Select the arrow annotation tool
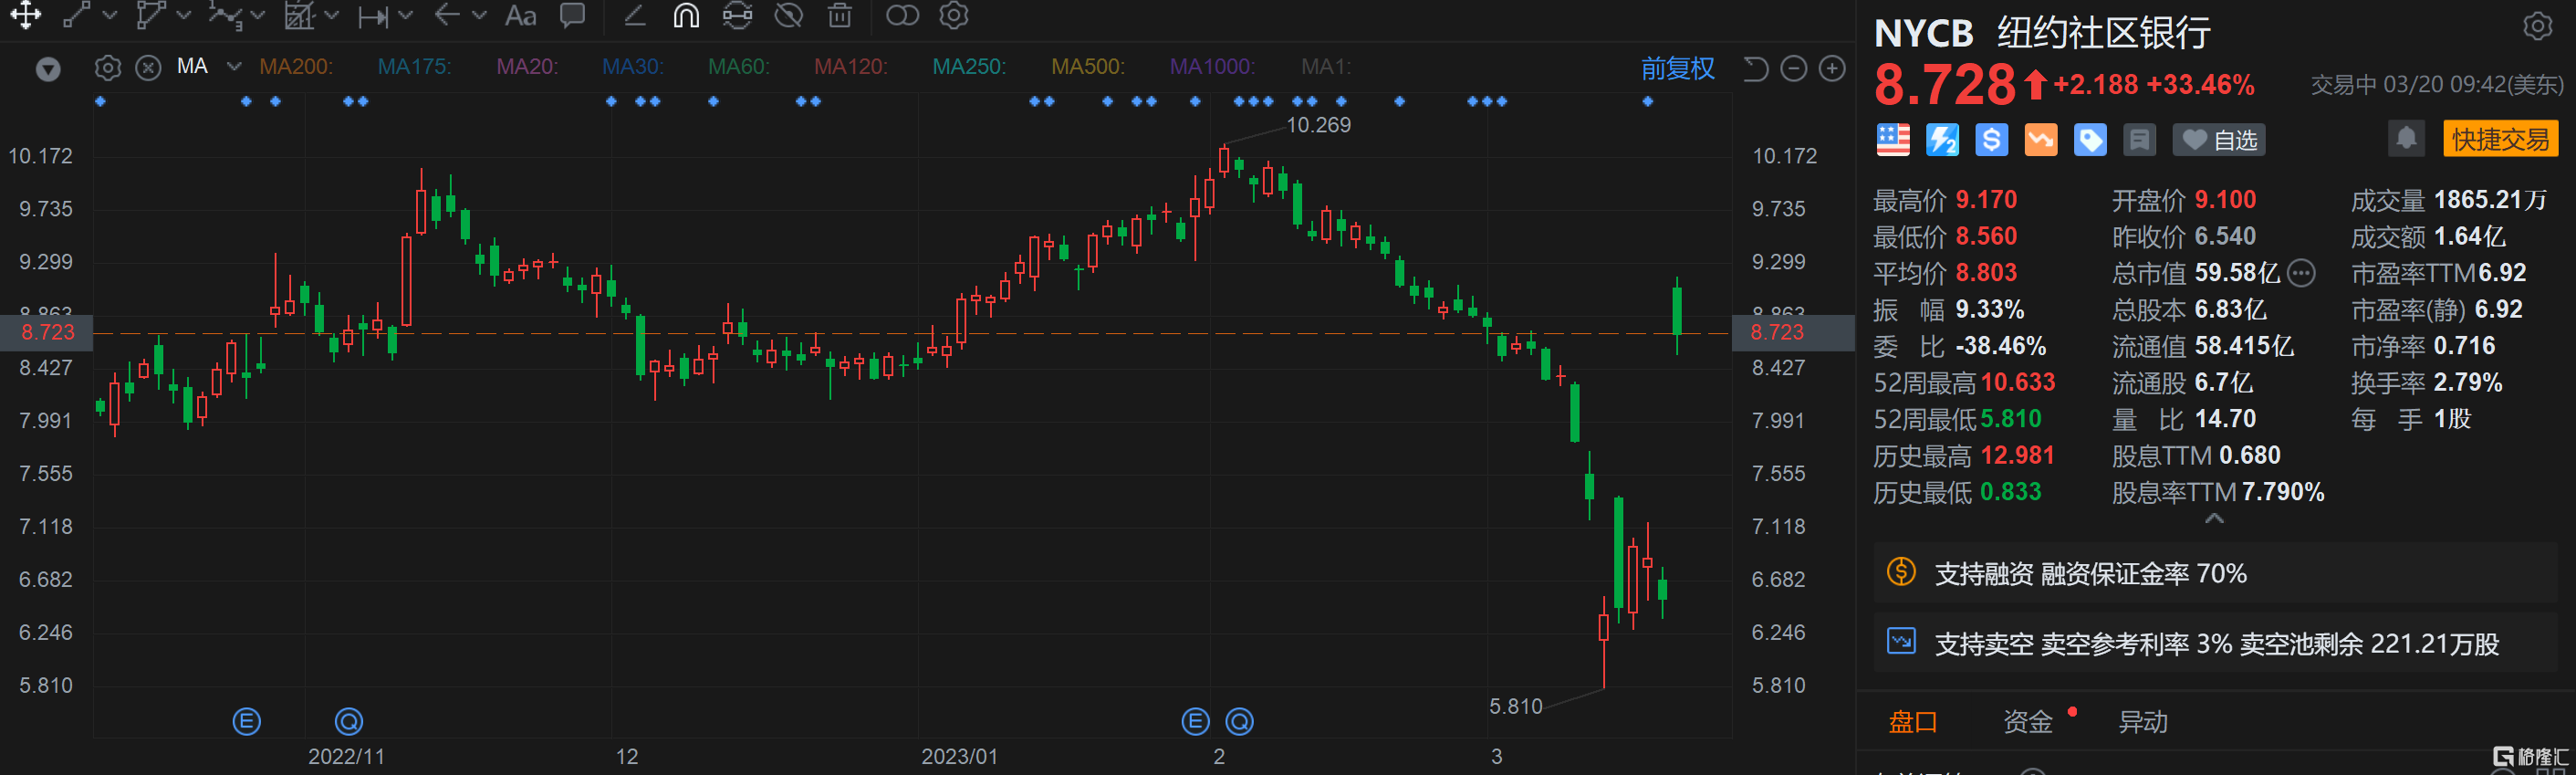 [447, 15]
